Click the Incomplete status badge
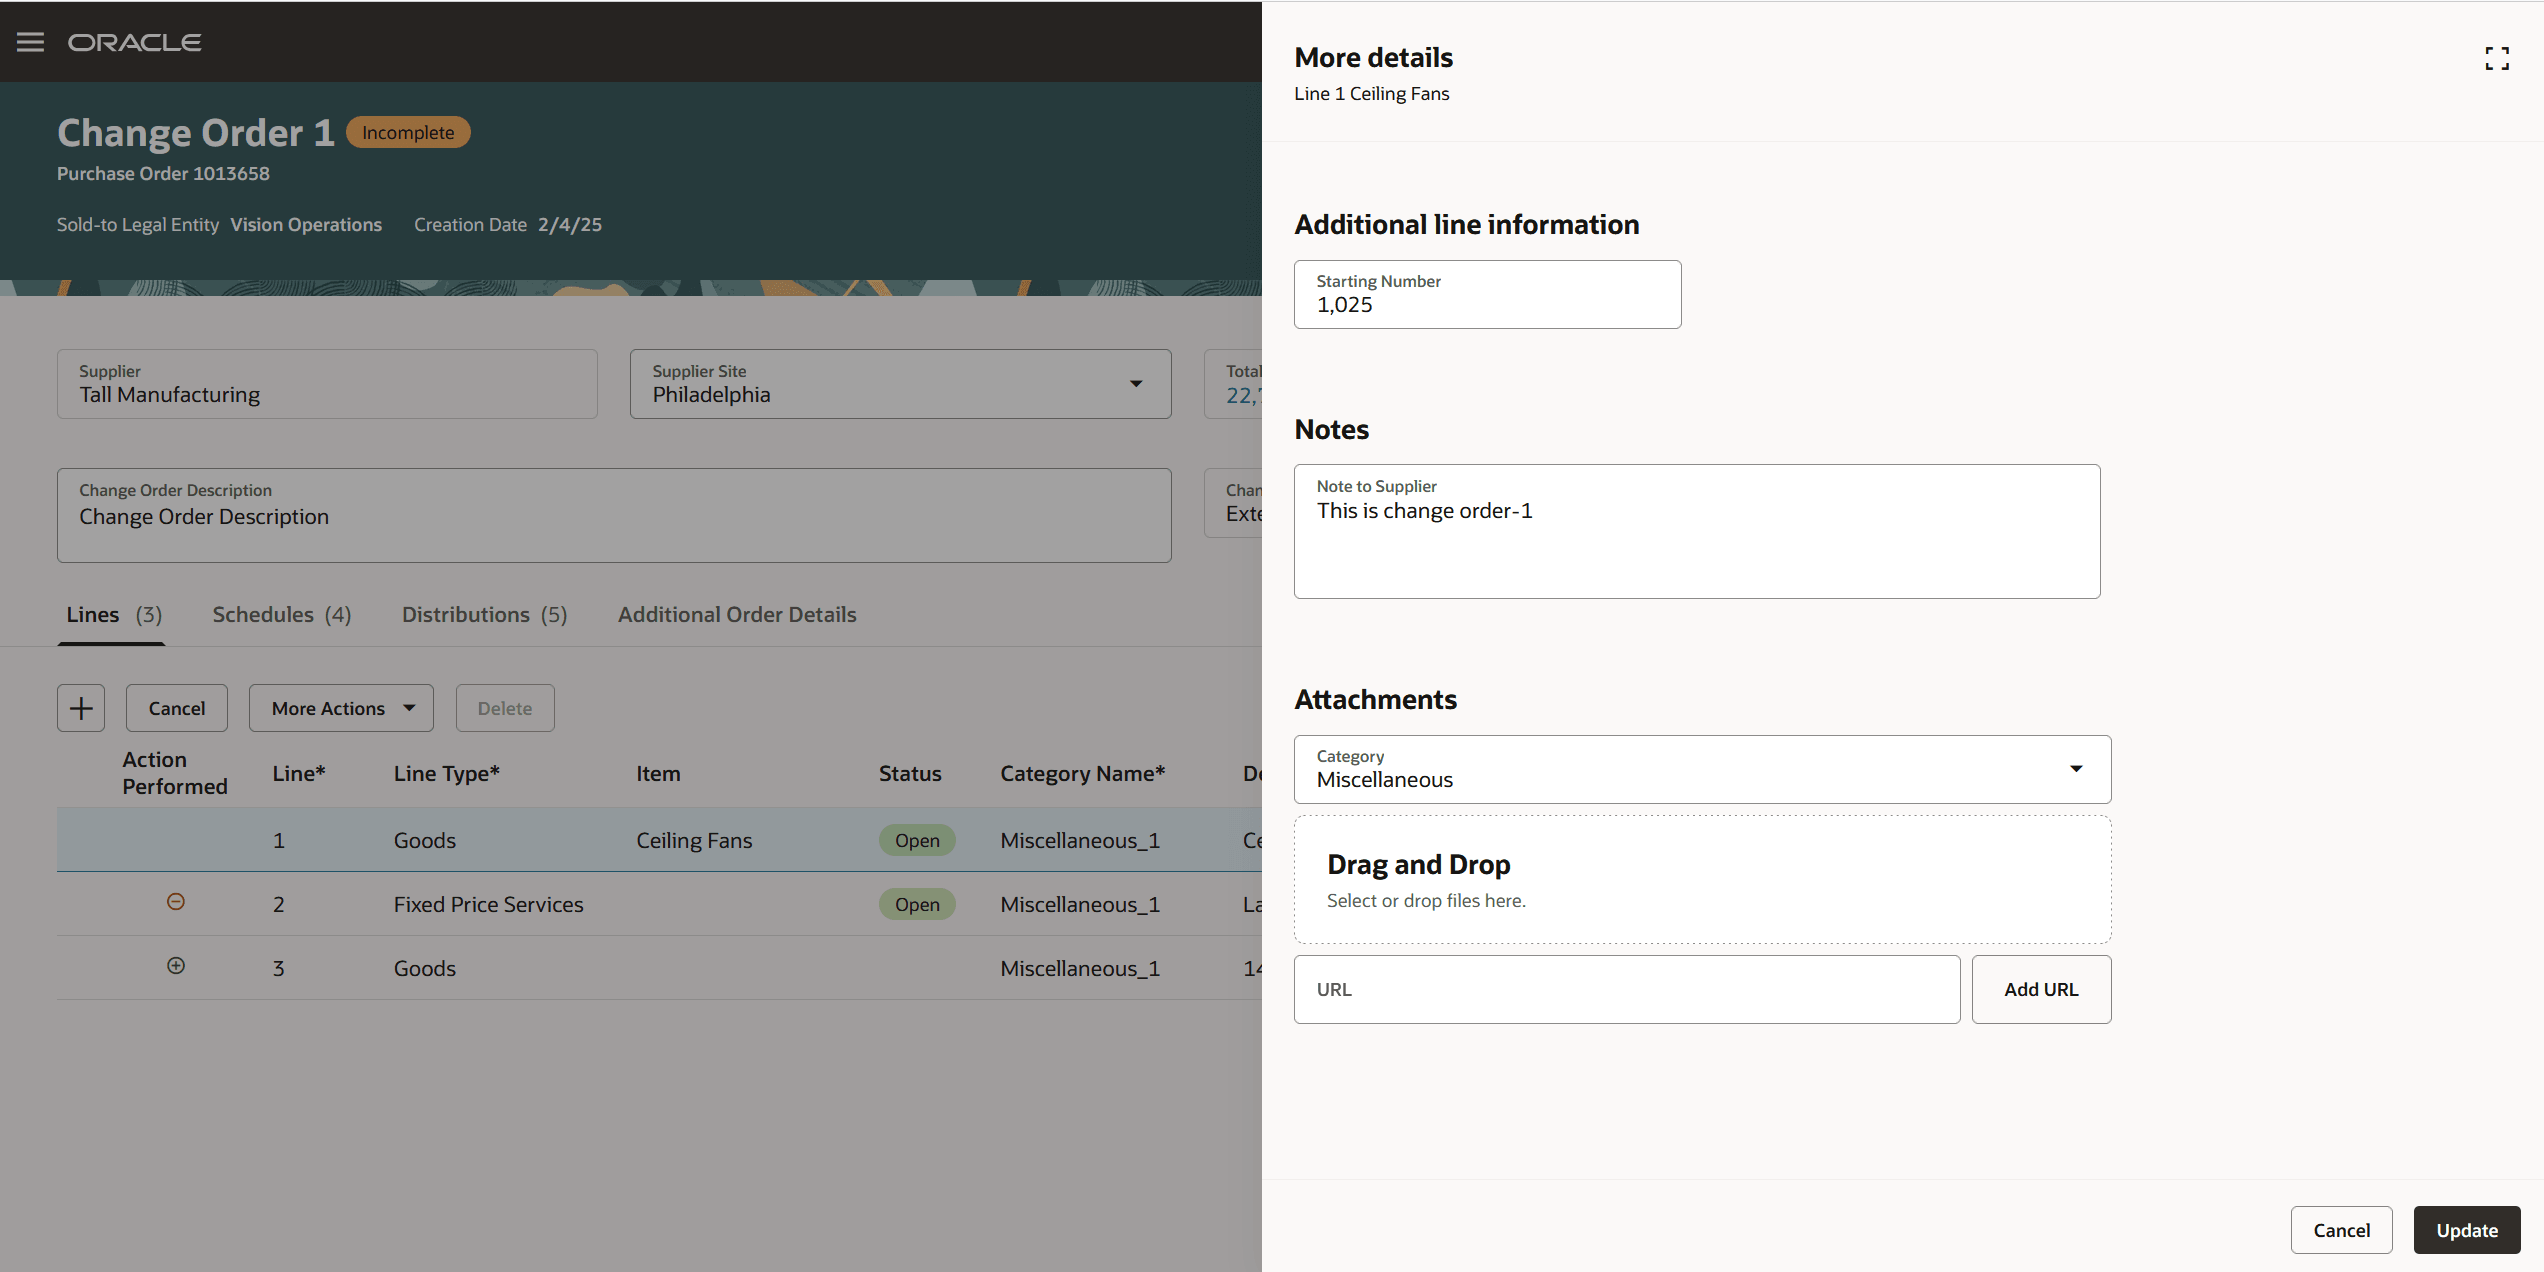The image size is (2544, 1272). click(x=408, y=133)
